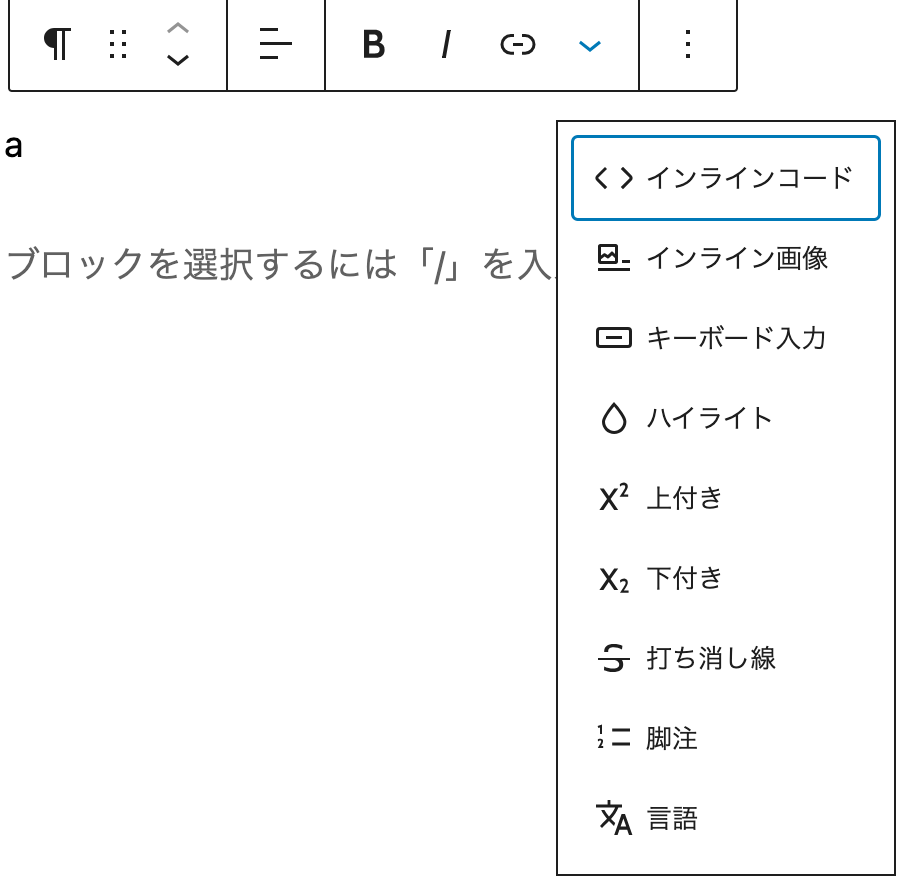
Task: Toggle インラインコード formatting
Action: 725,177
